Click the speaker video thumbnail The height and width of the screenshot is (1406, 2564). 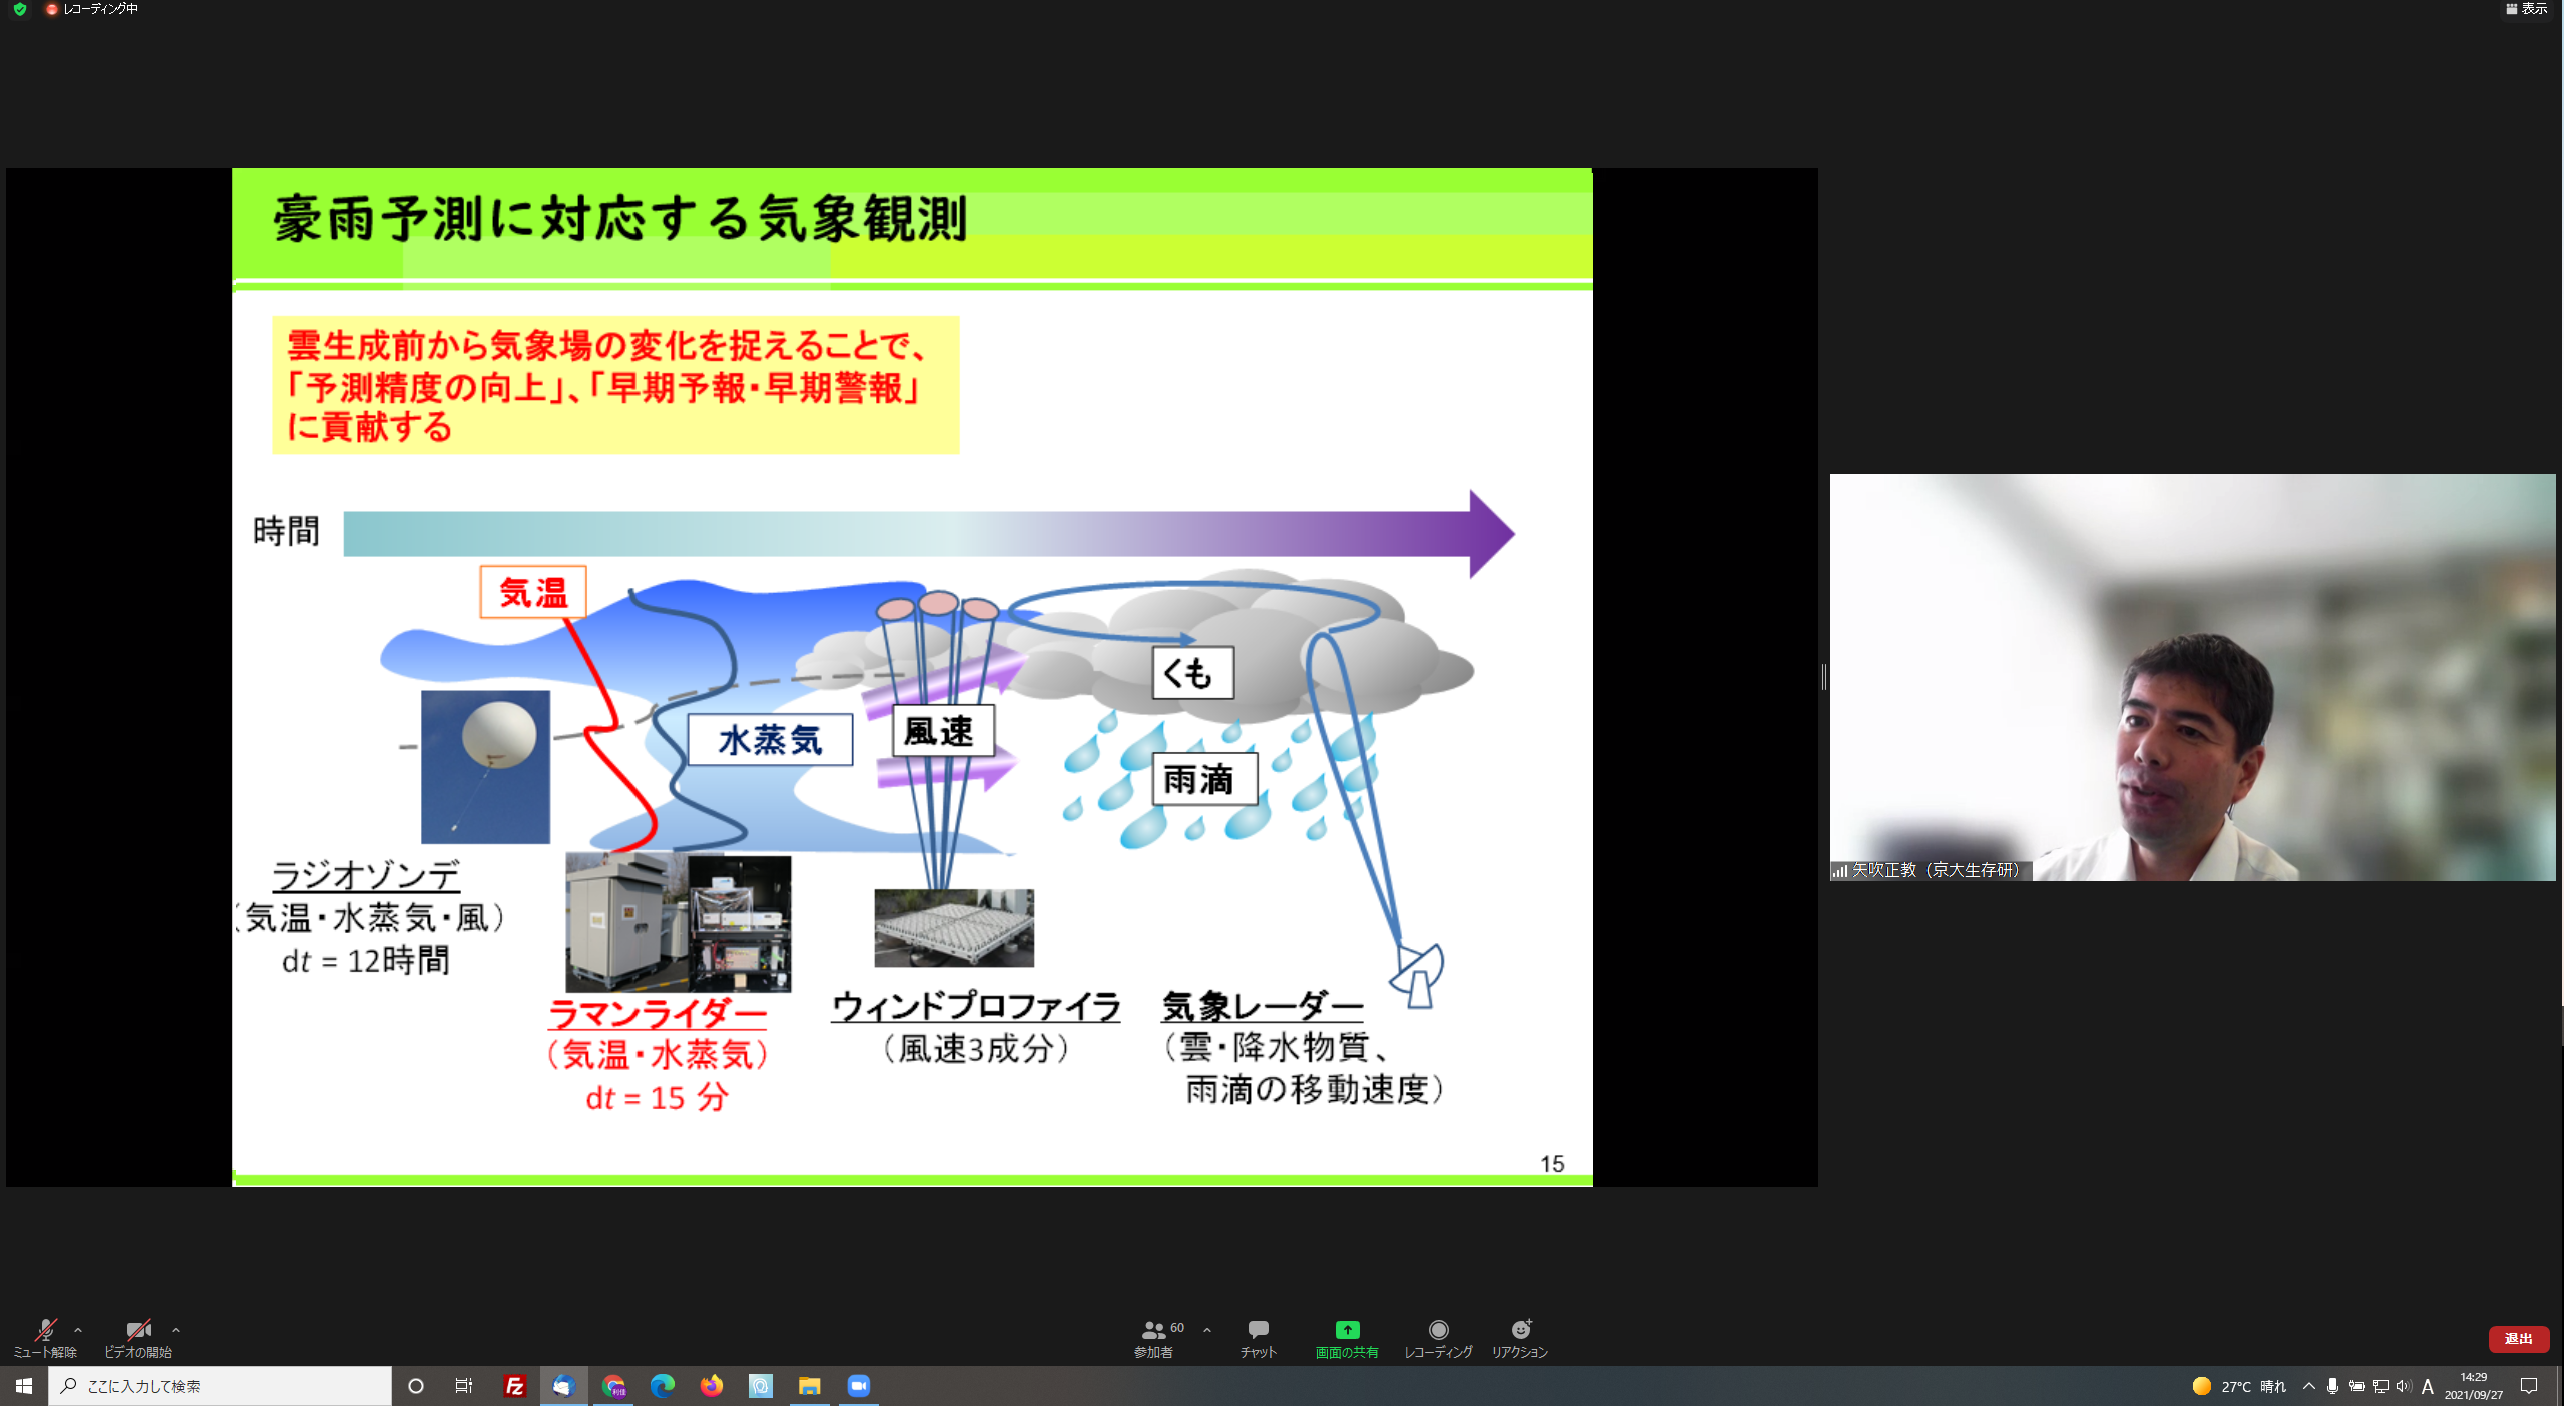pos(2192,677)
